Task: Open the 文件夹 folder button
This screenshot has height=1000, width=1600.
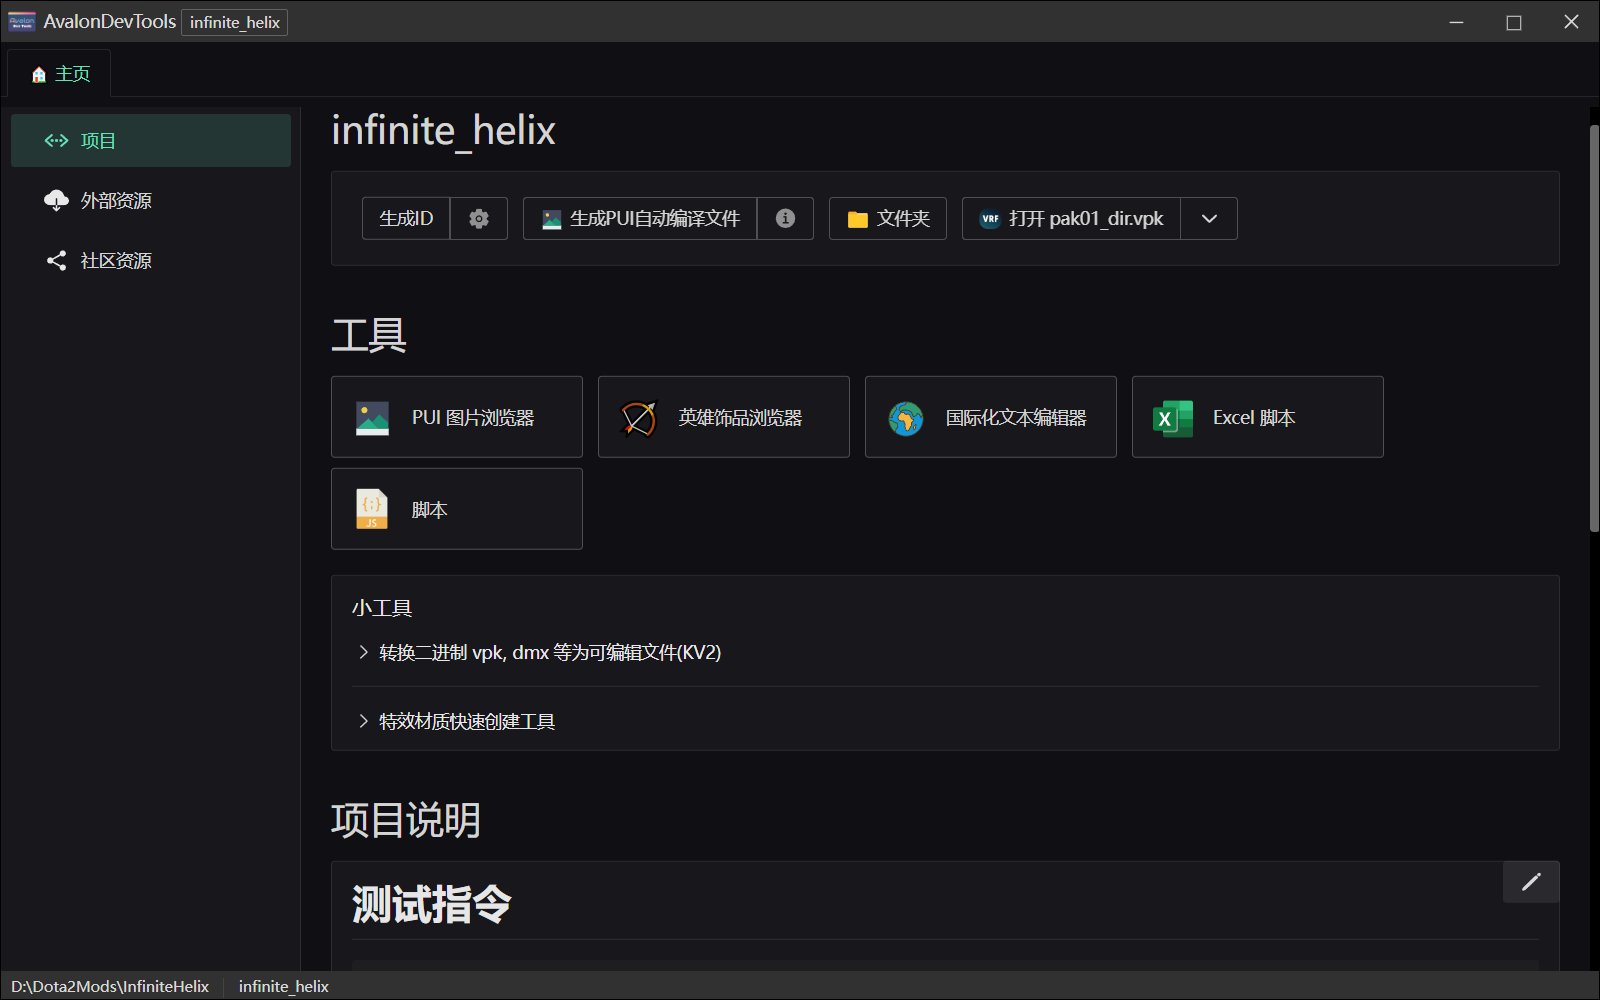Action: (888, 218)
